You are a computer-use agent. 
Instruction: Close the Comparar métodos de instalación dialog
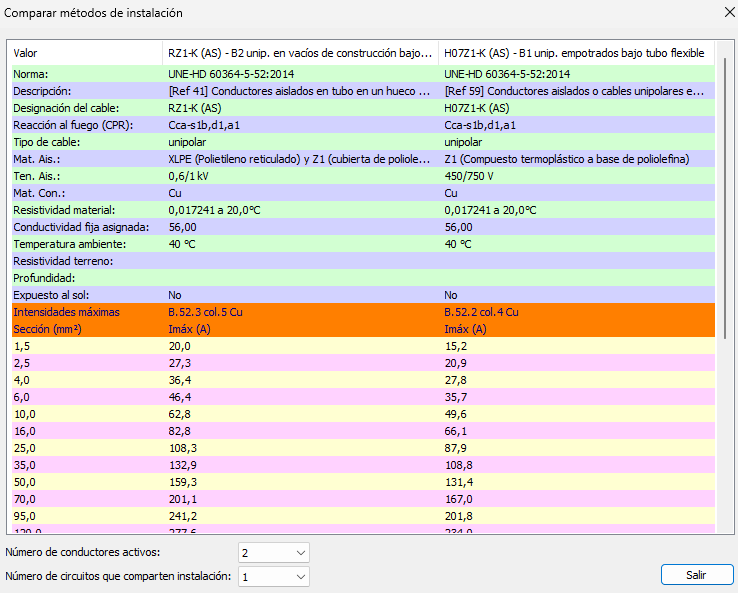click(x=725, y=13)
